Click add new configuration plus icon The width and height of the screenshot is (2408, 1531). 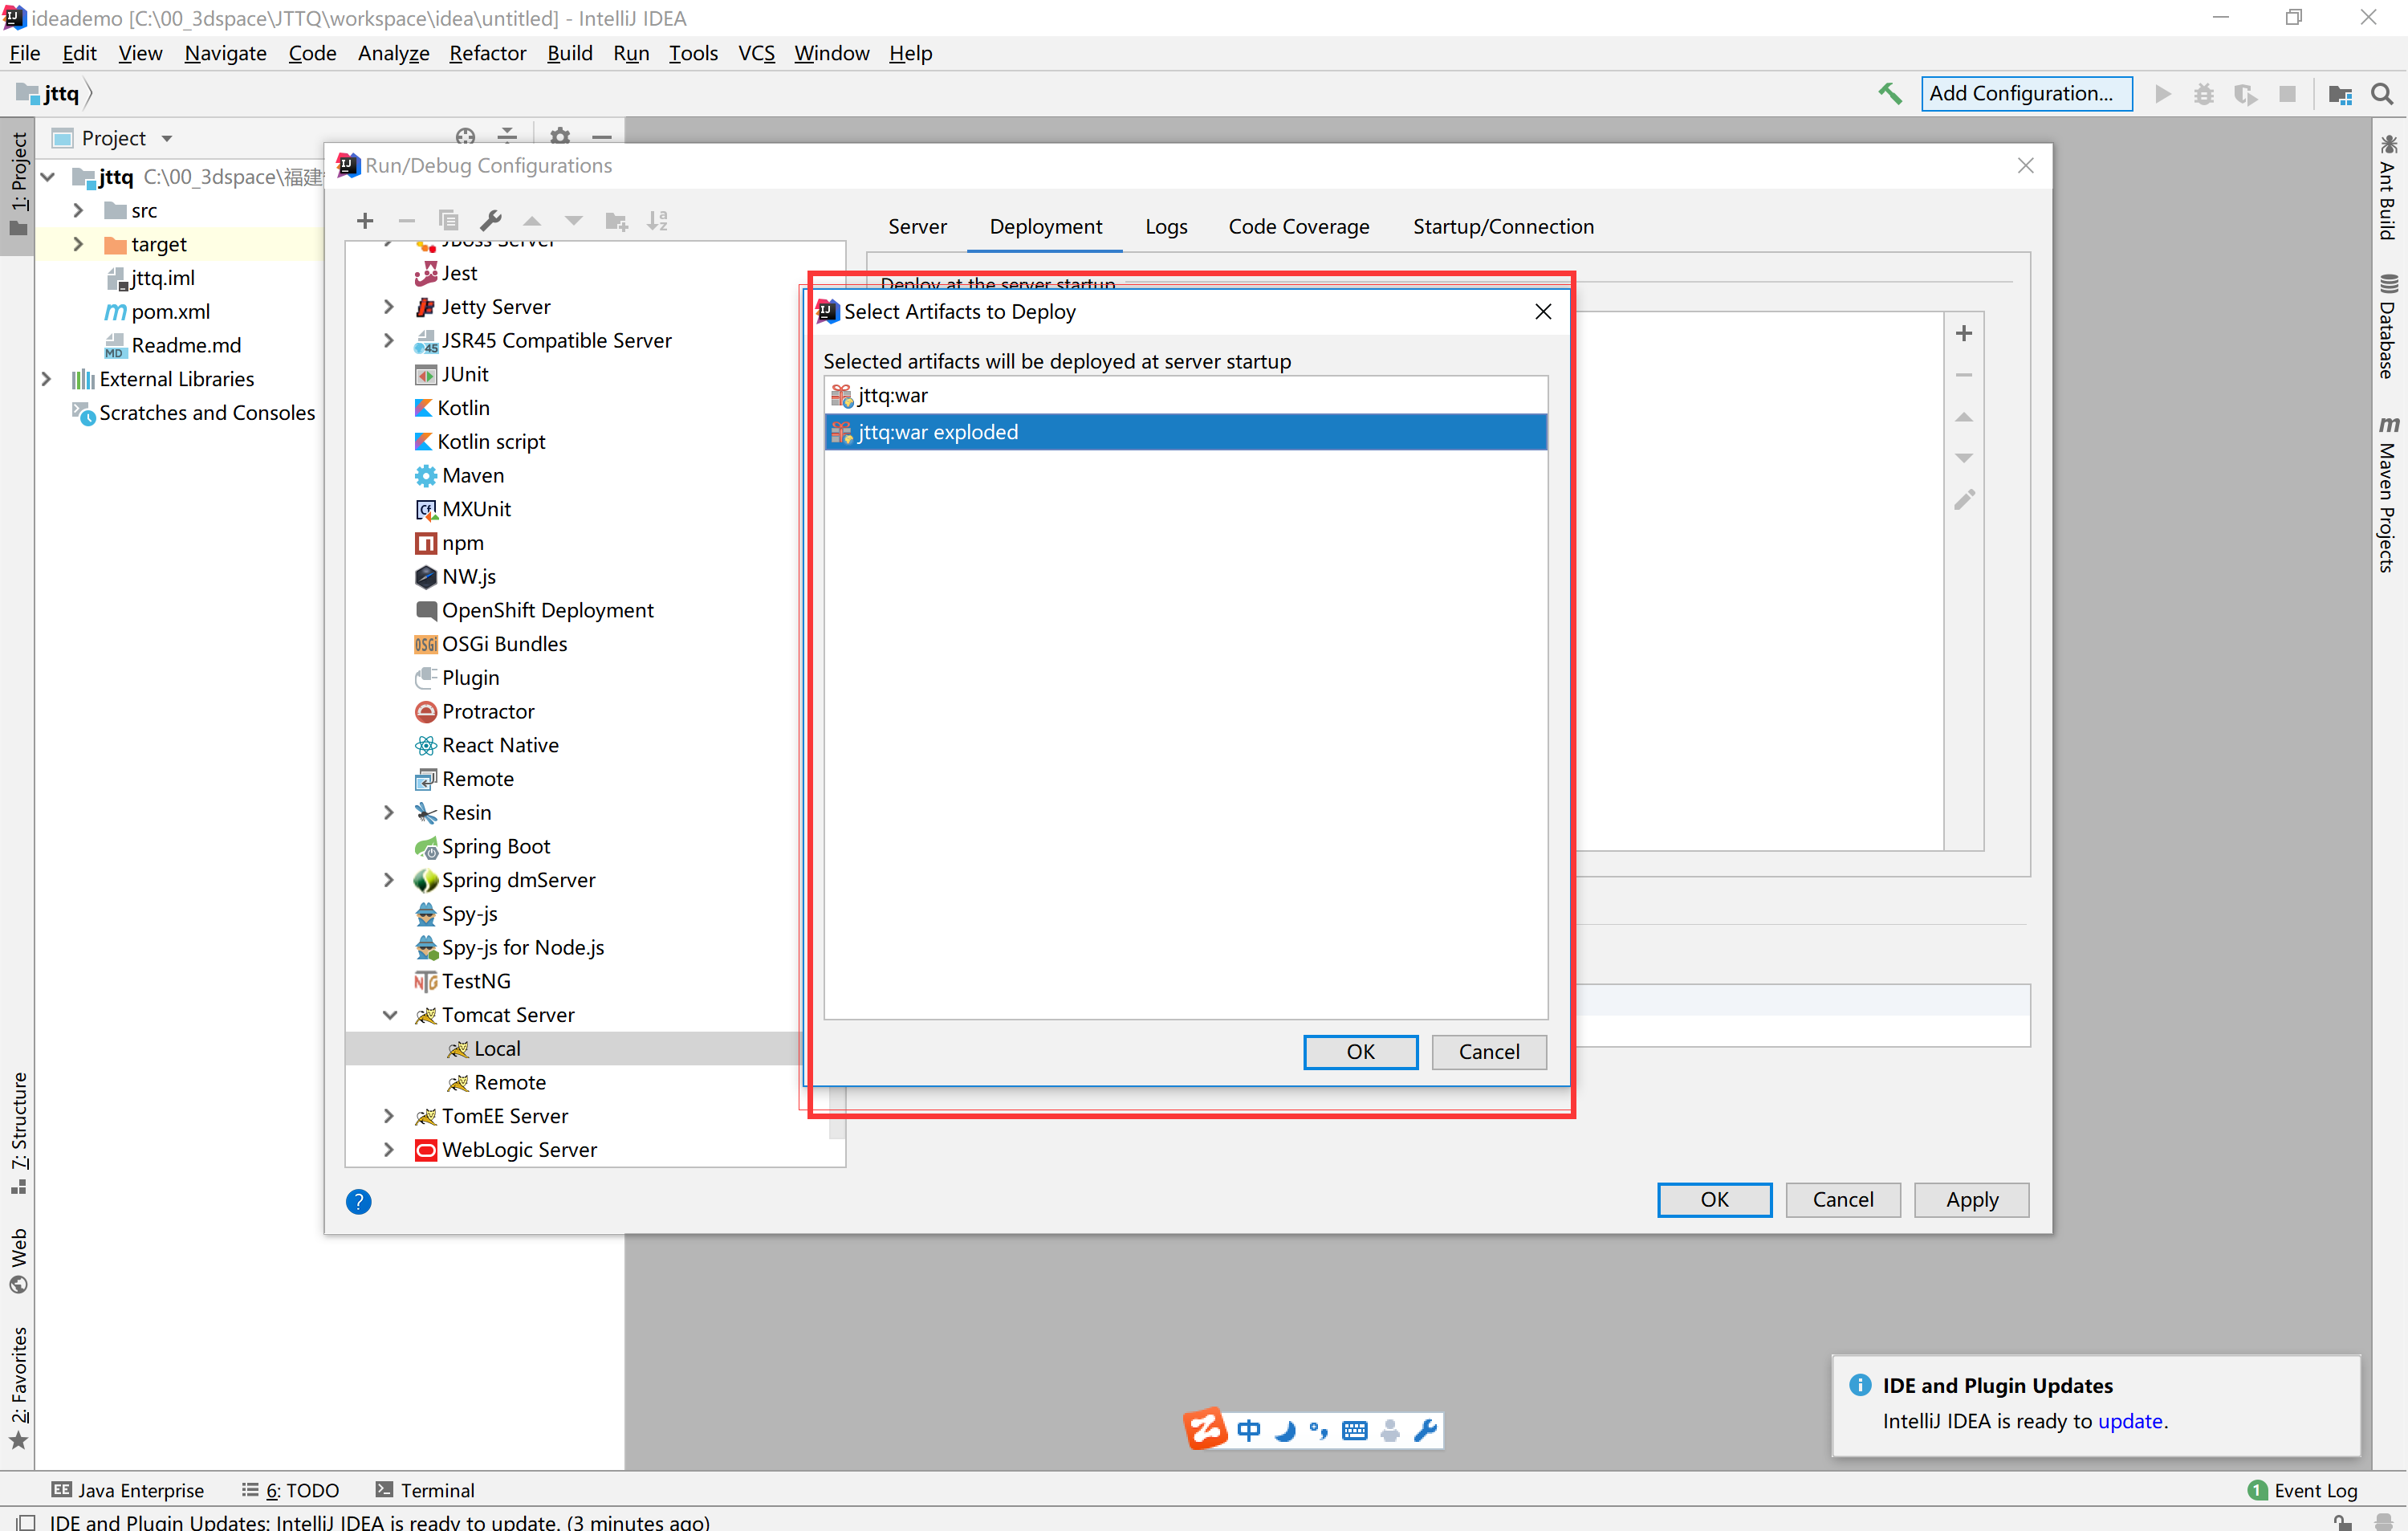tap(365, 221)
